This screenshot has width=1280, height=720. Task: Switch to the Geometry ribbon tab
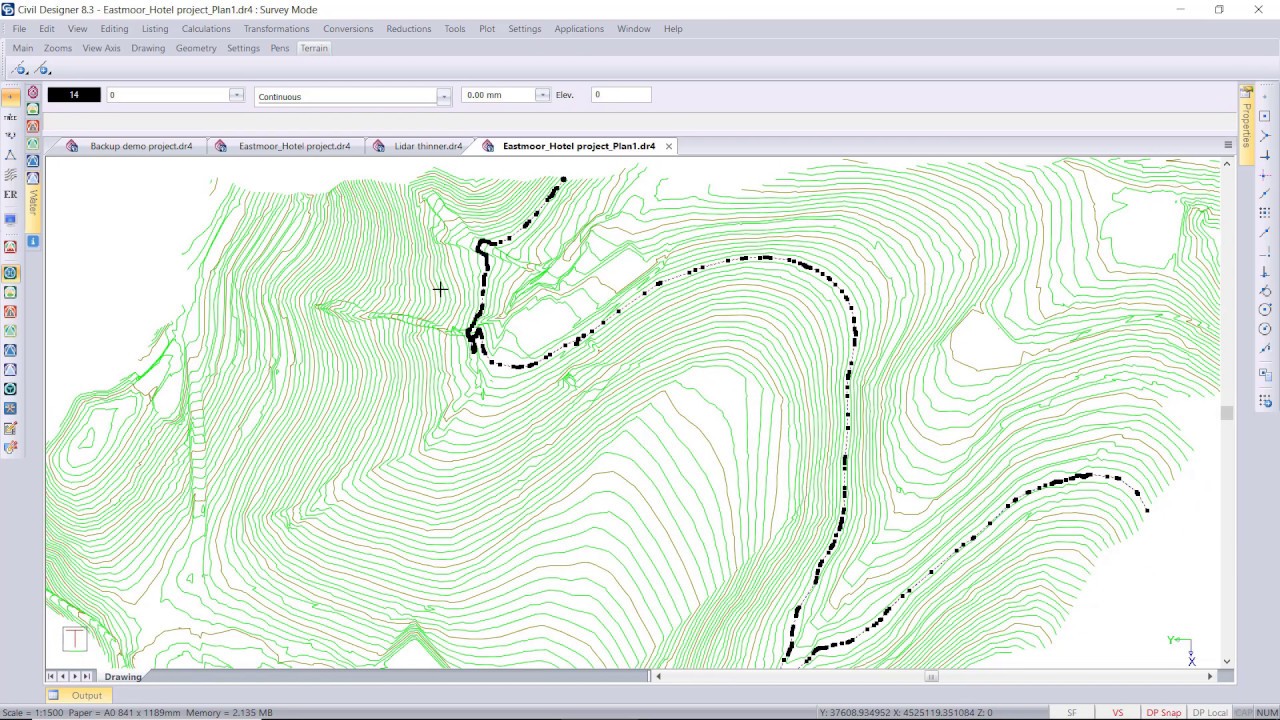(196, 48)
